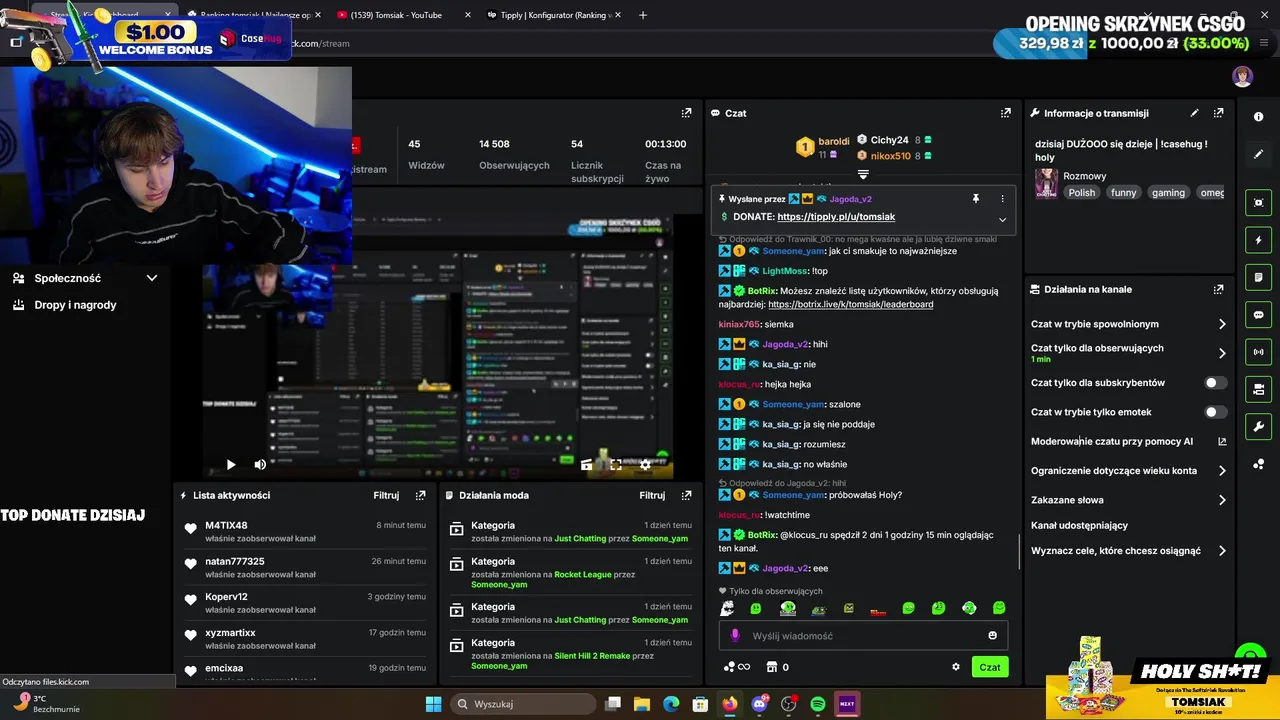Screen dimensions: 1280x720
Task: Click the wrench sidebar icon
Action: 1258,427
